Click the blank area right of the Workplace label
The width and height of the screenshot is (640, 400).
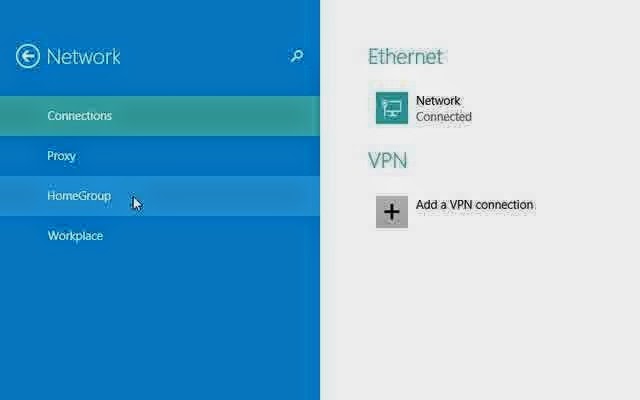211,236
